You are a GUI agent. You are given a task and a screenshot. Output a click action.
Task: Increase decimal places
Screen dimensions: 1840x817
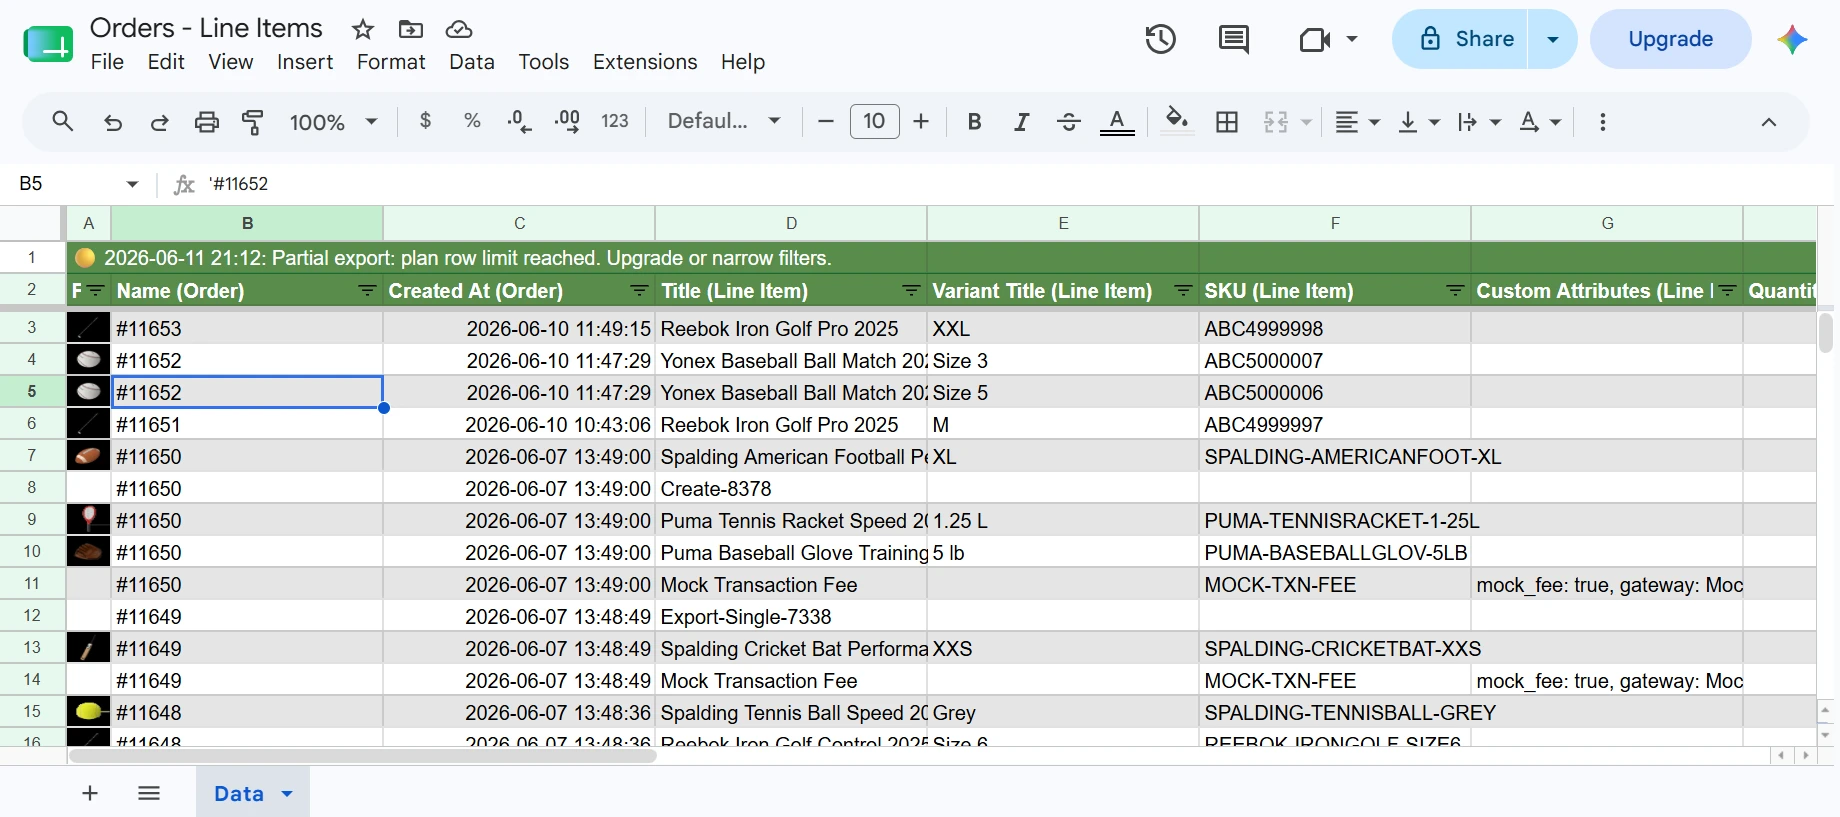coord(567,121)
